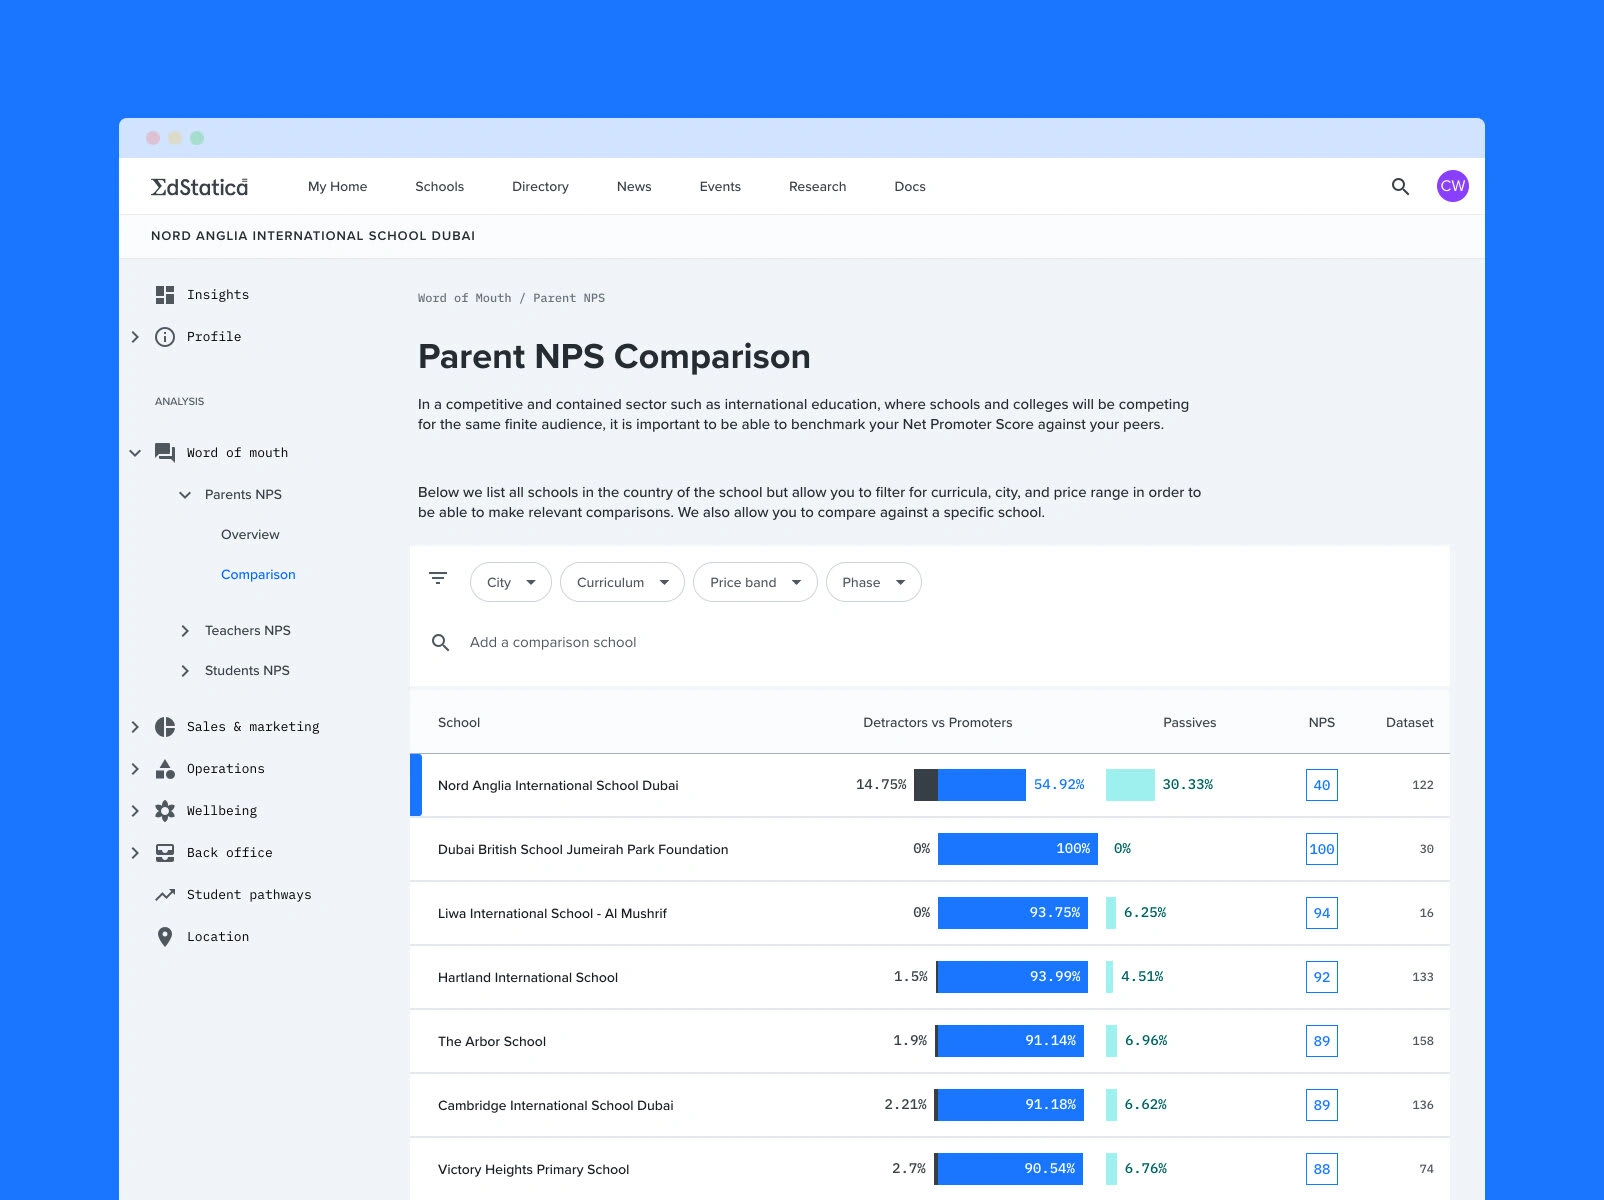Open the Phase filter dropdown

pyautogui.click(x=873, y=582)
